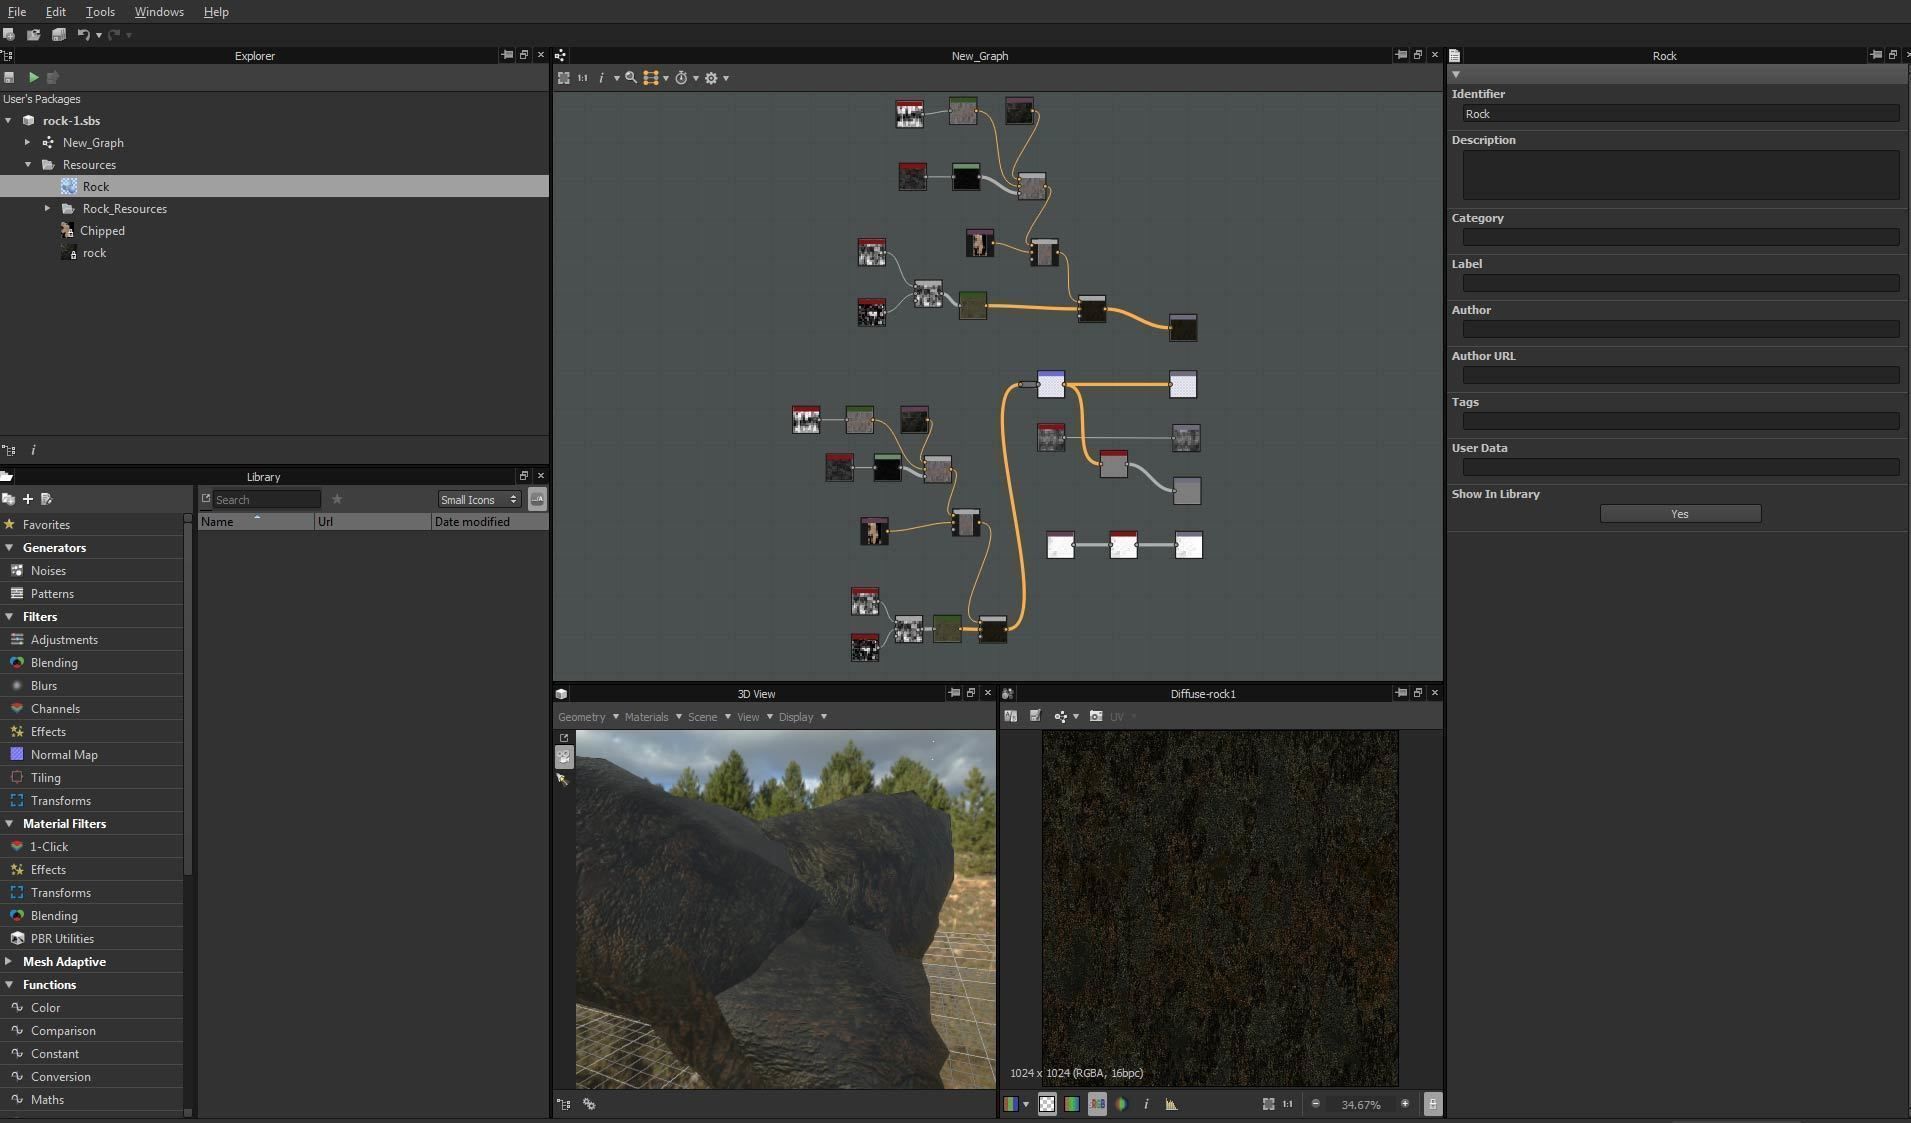Zoom out with minus icon in 2D view
The height and width of the screenshot is (1123, 1911).
1316,1104
